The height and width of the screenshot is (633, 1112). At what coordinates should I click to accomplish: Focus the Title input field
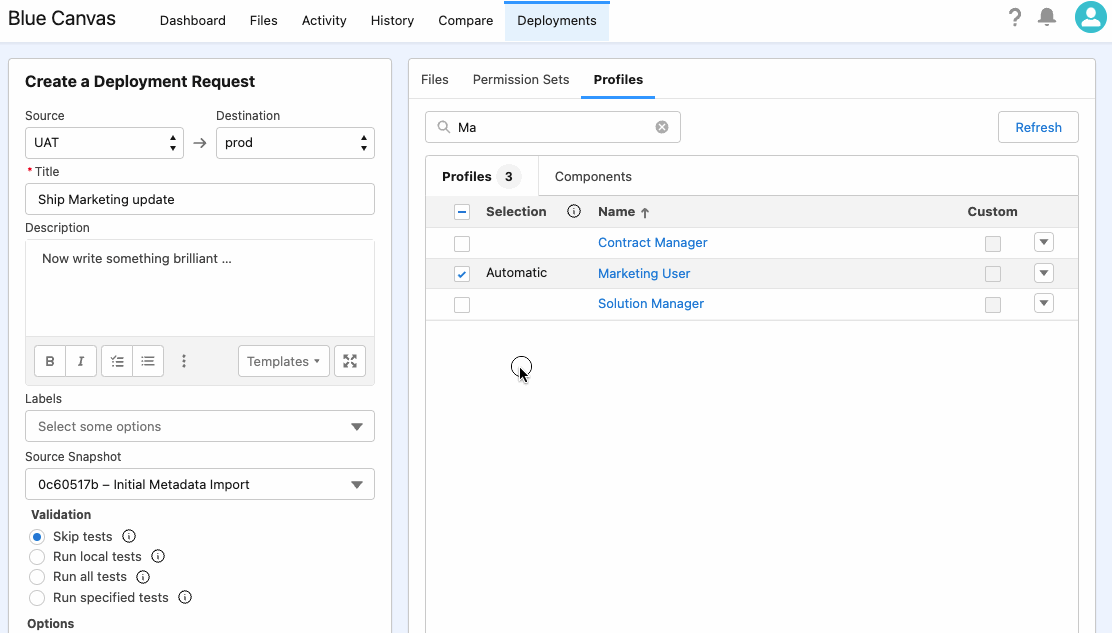[200, 199]
